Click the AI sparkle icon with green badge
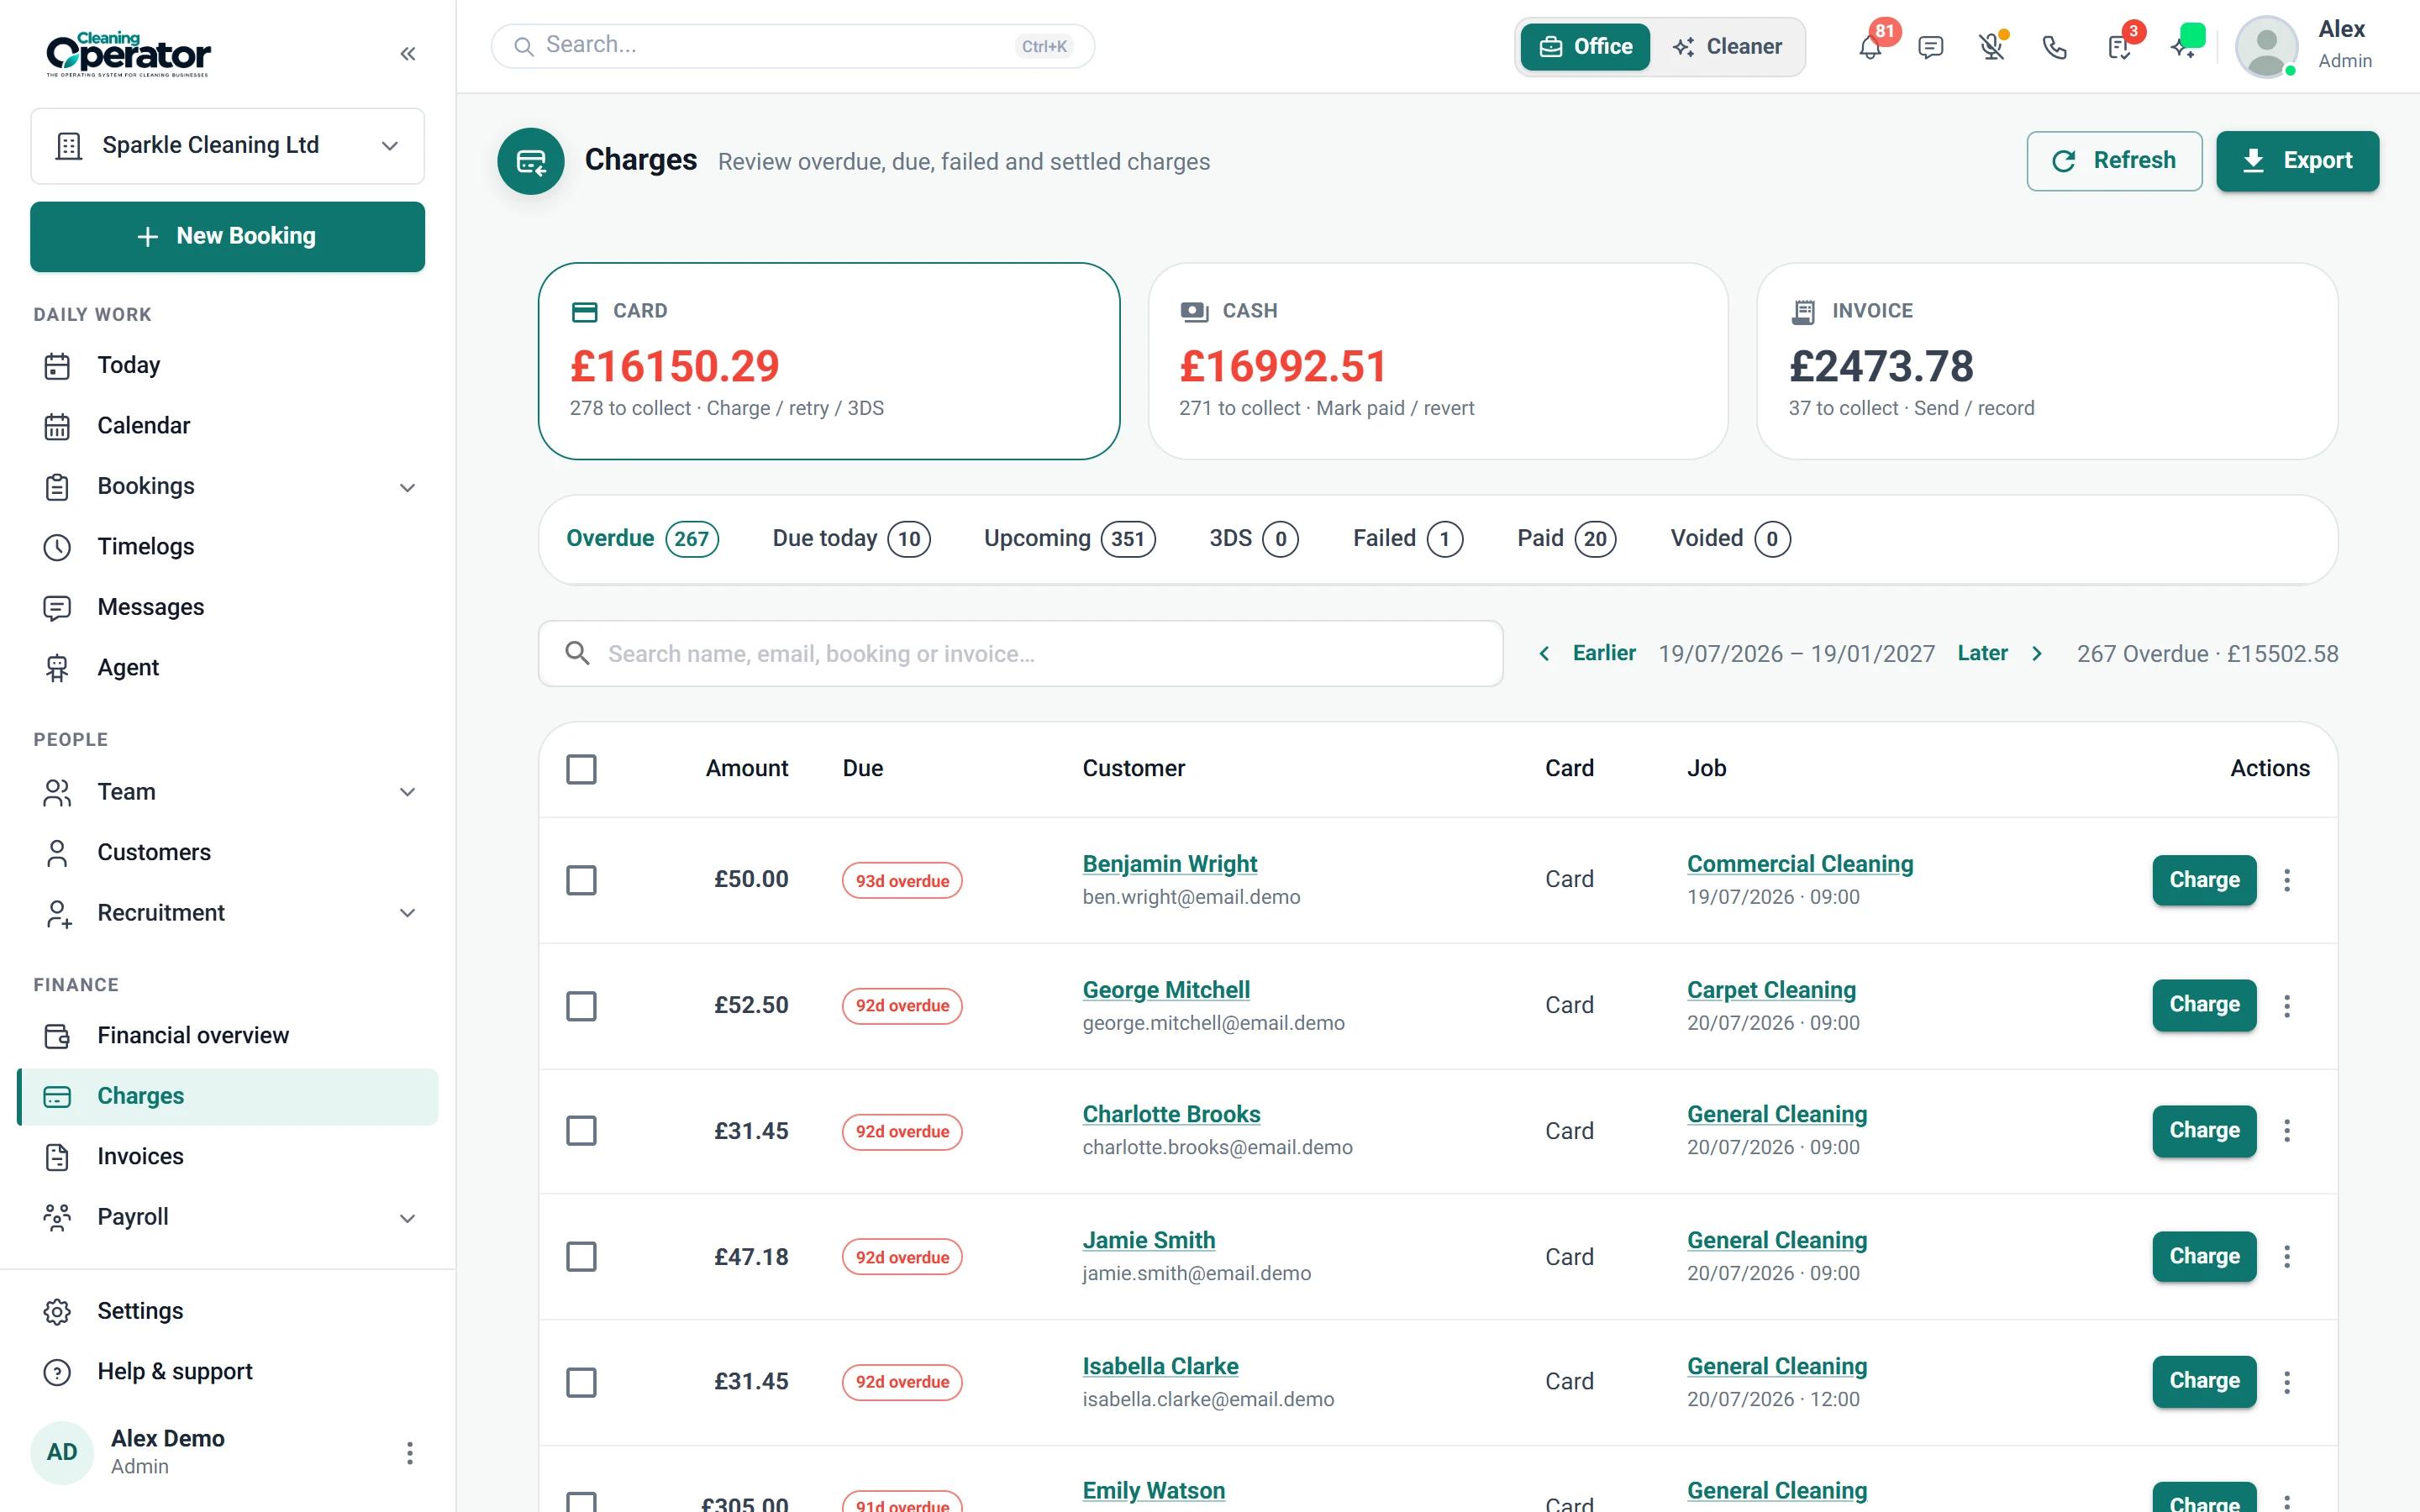2420x1512 pixels. (2184, 47)
